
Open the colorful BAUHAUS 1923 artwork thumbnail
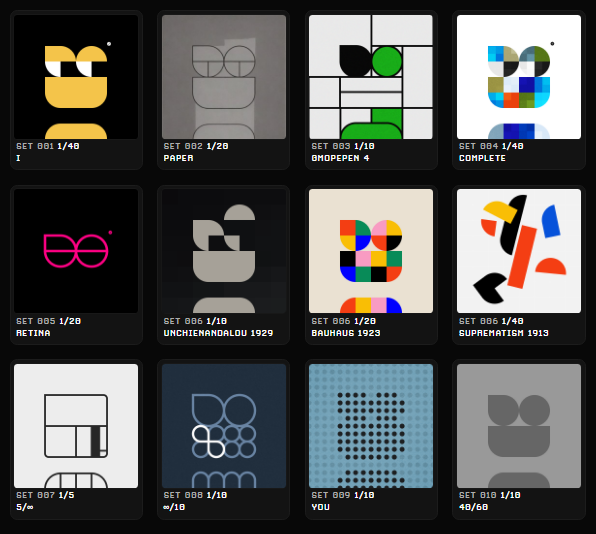371,251
